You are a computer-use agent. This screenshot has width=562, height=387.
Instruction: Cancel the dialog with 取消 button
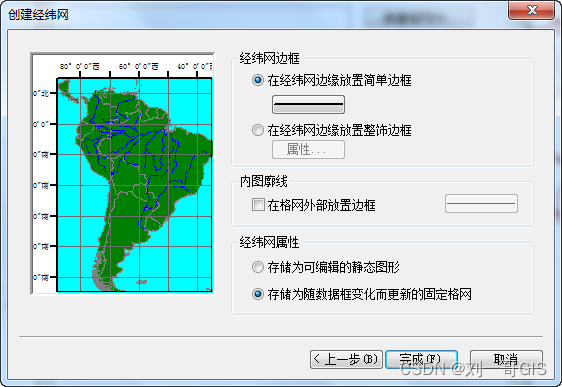pyautogui.click(x=506, y=359)
